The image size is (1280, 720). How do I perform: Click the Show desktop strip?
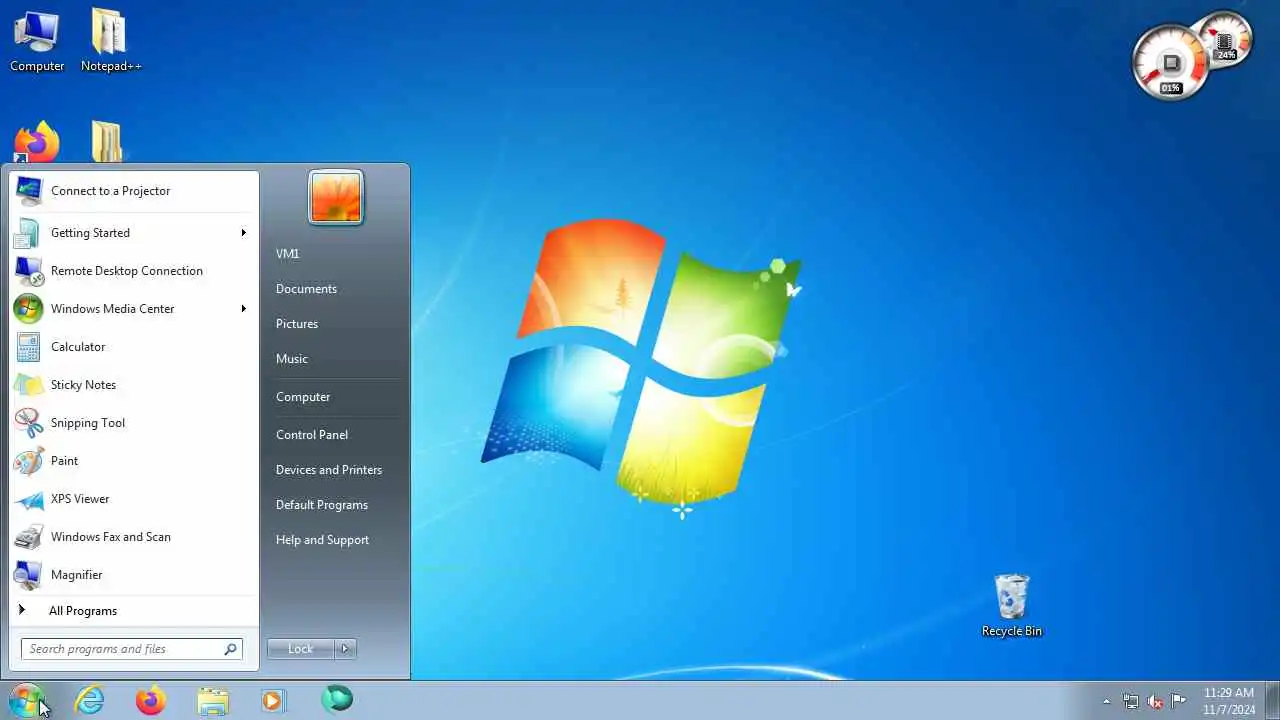[1273, 701]
